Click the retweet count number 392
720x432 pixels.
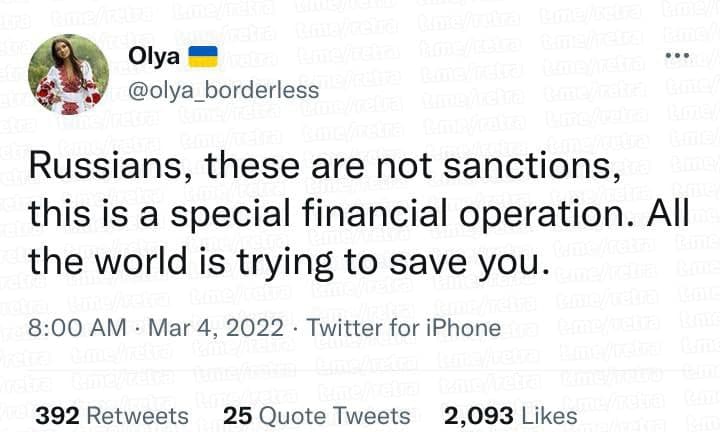(56, 416)
